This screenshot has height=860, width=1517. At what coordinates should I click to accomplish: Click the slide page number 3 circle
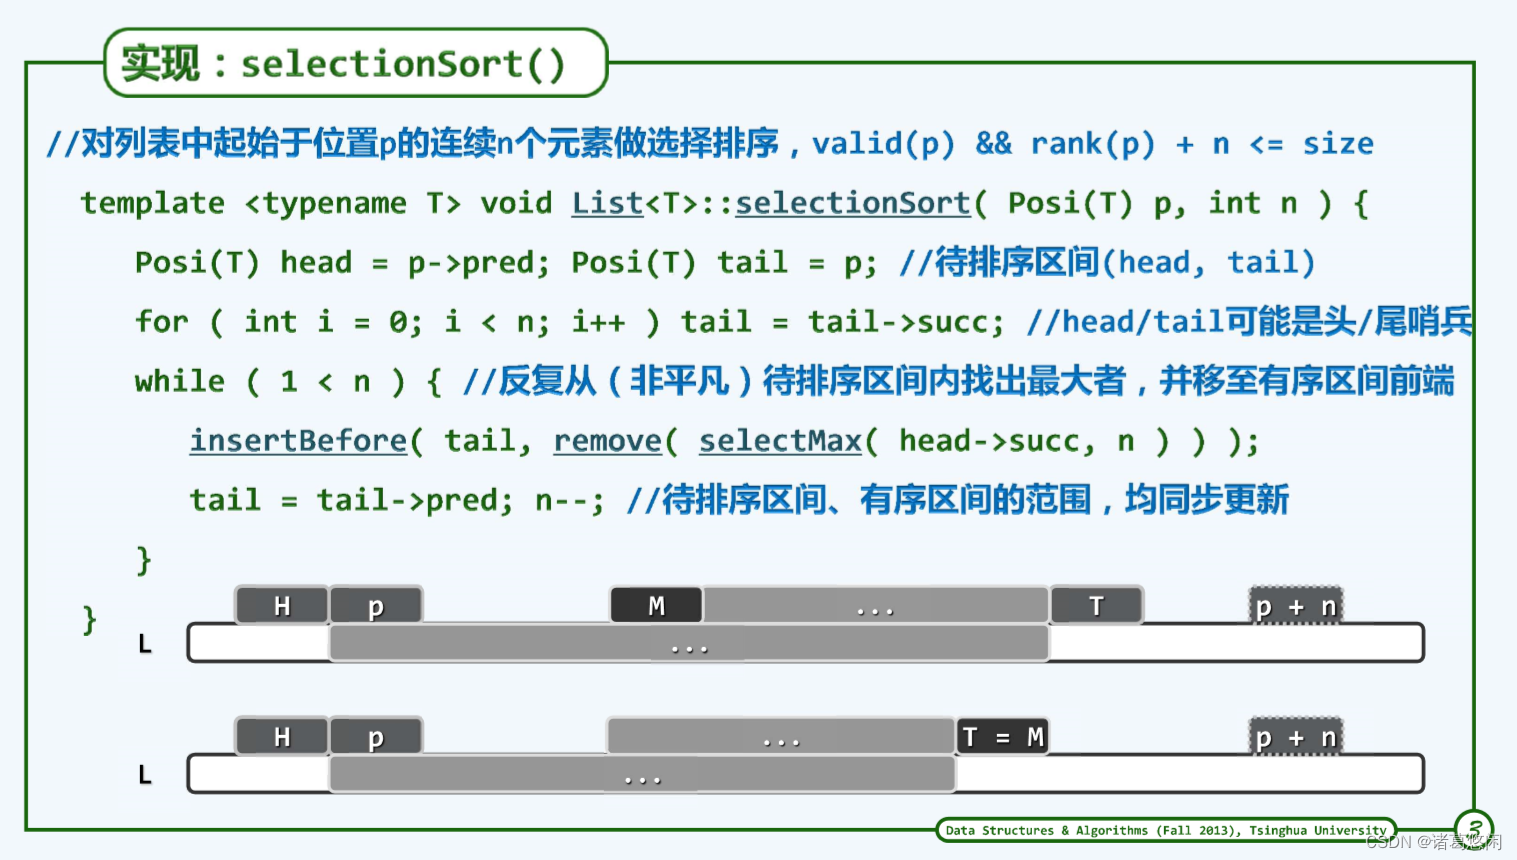(1474, 829)
